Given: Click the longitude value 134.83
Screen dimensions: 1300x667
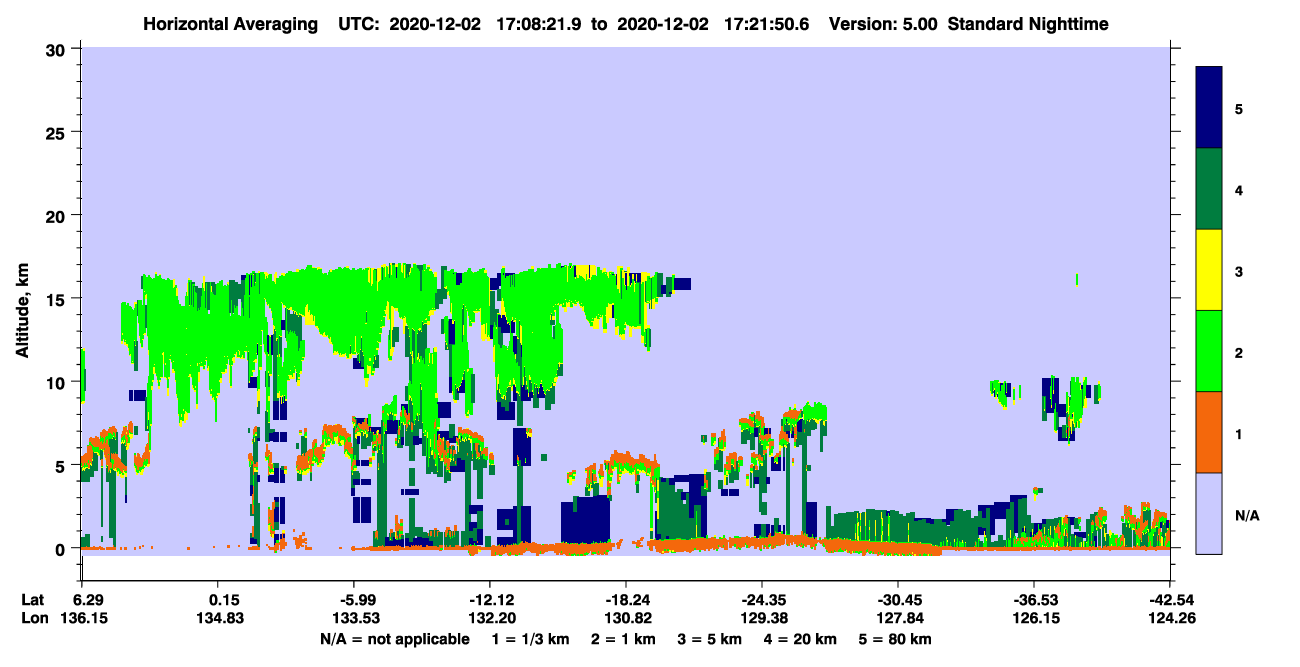Looking at the screenshot, I should coord(218,619).
